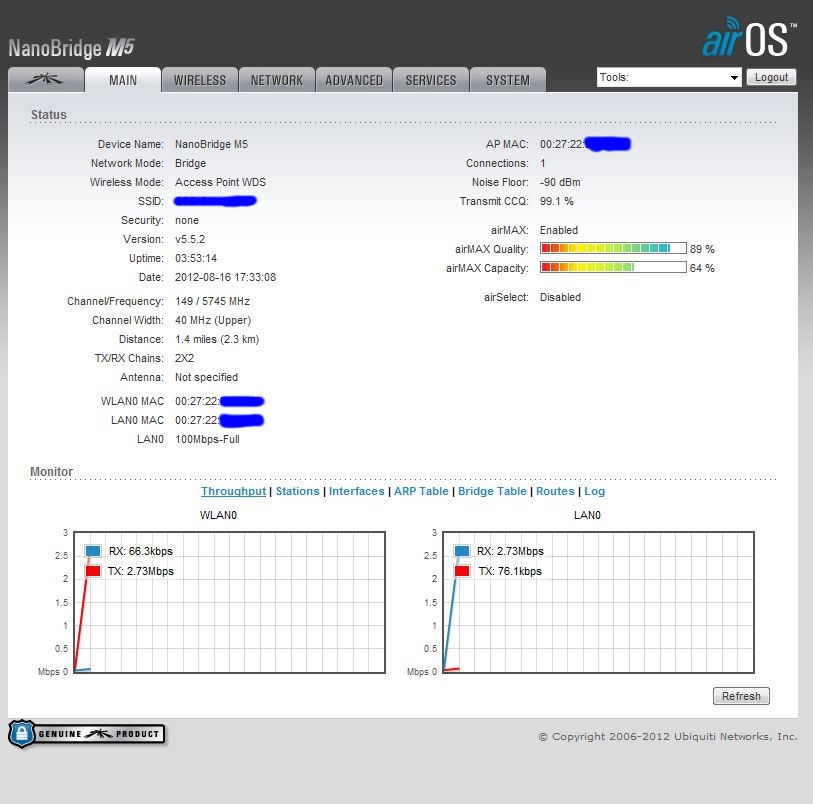
Task: Click the LAN0 throughput graph
Action: 598,602
